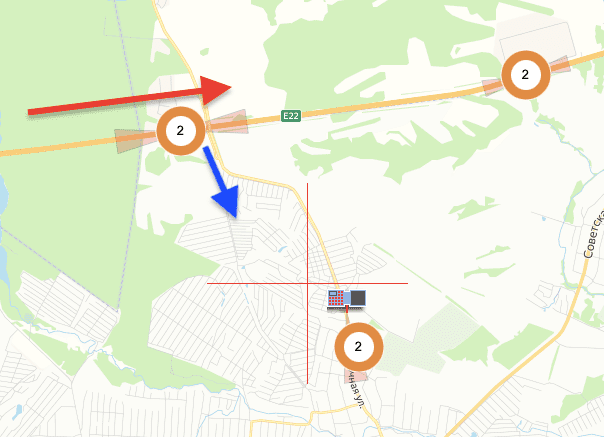Click the small blue pond at bottom-left
The height and width of the screenshot is (437, 604).
point(17,413)
